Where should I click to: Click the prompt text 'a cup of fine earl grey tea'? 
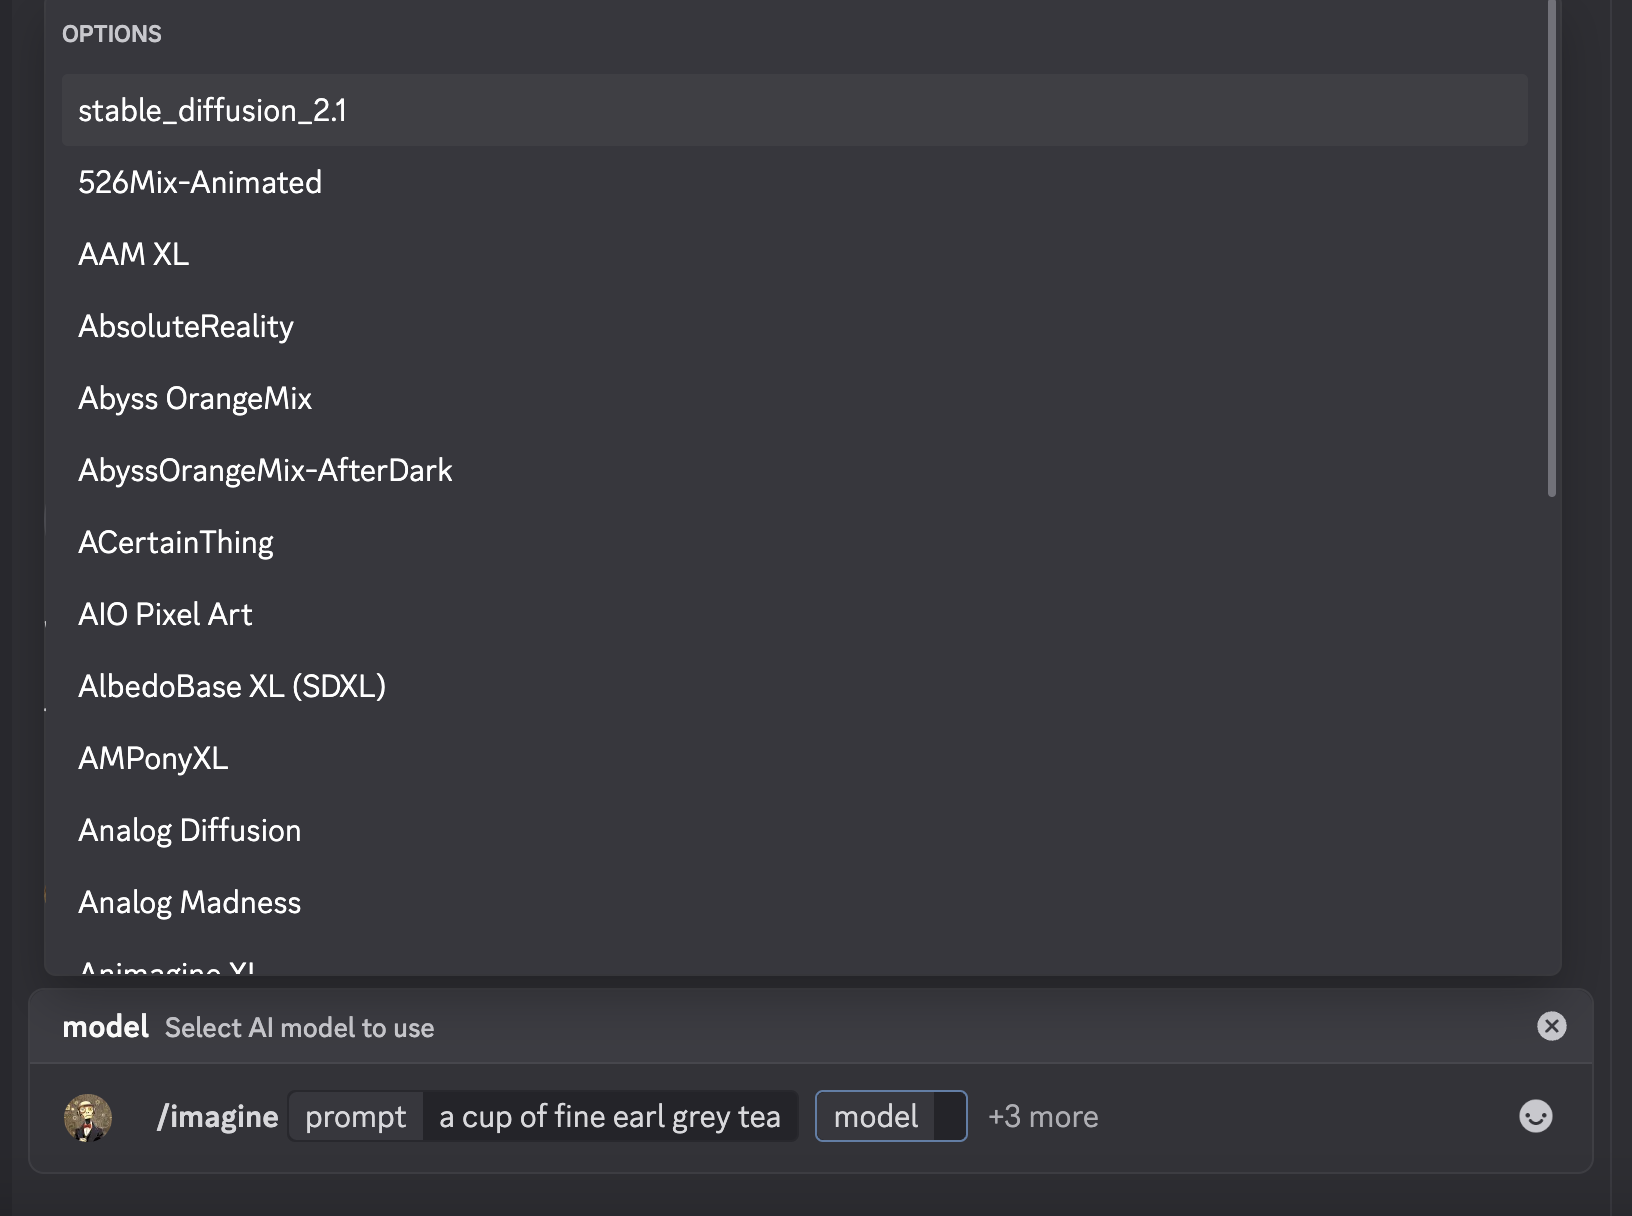[610, 1116]
